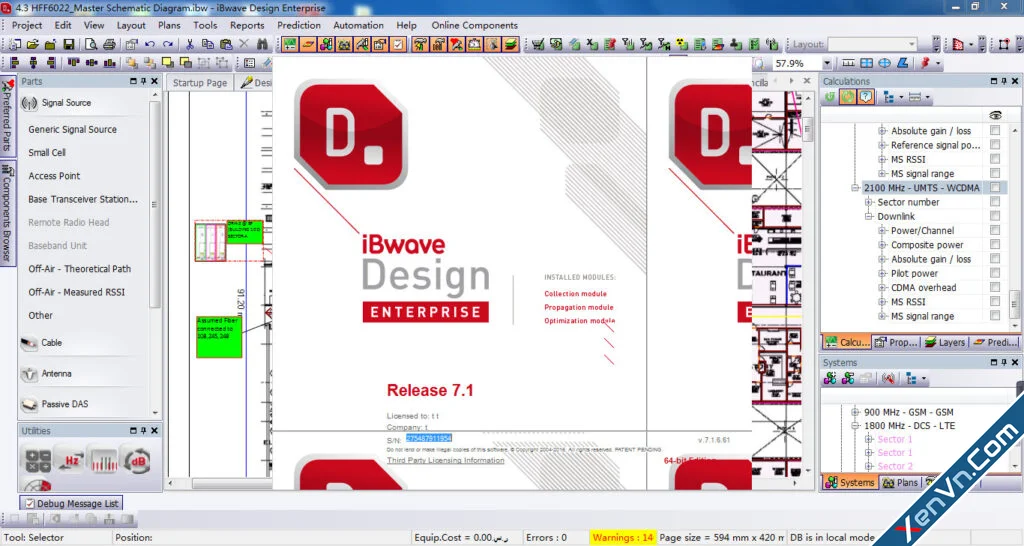The image size is (1024, 546).
Task: Toggle checkbox for 2100 MHz - UMTS - WCDMA
Action: 995,187
